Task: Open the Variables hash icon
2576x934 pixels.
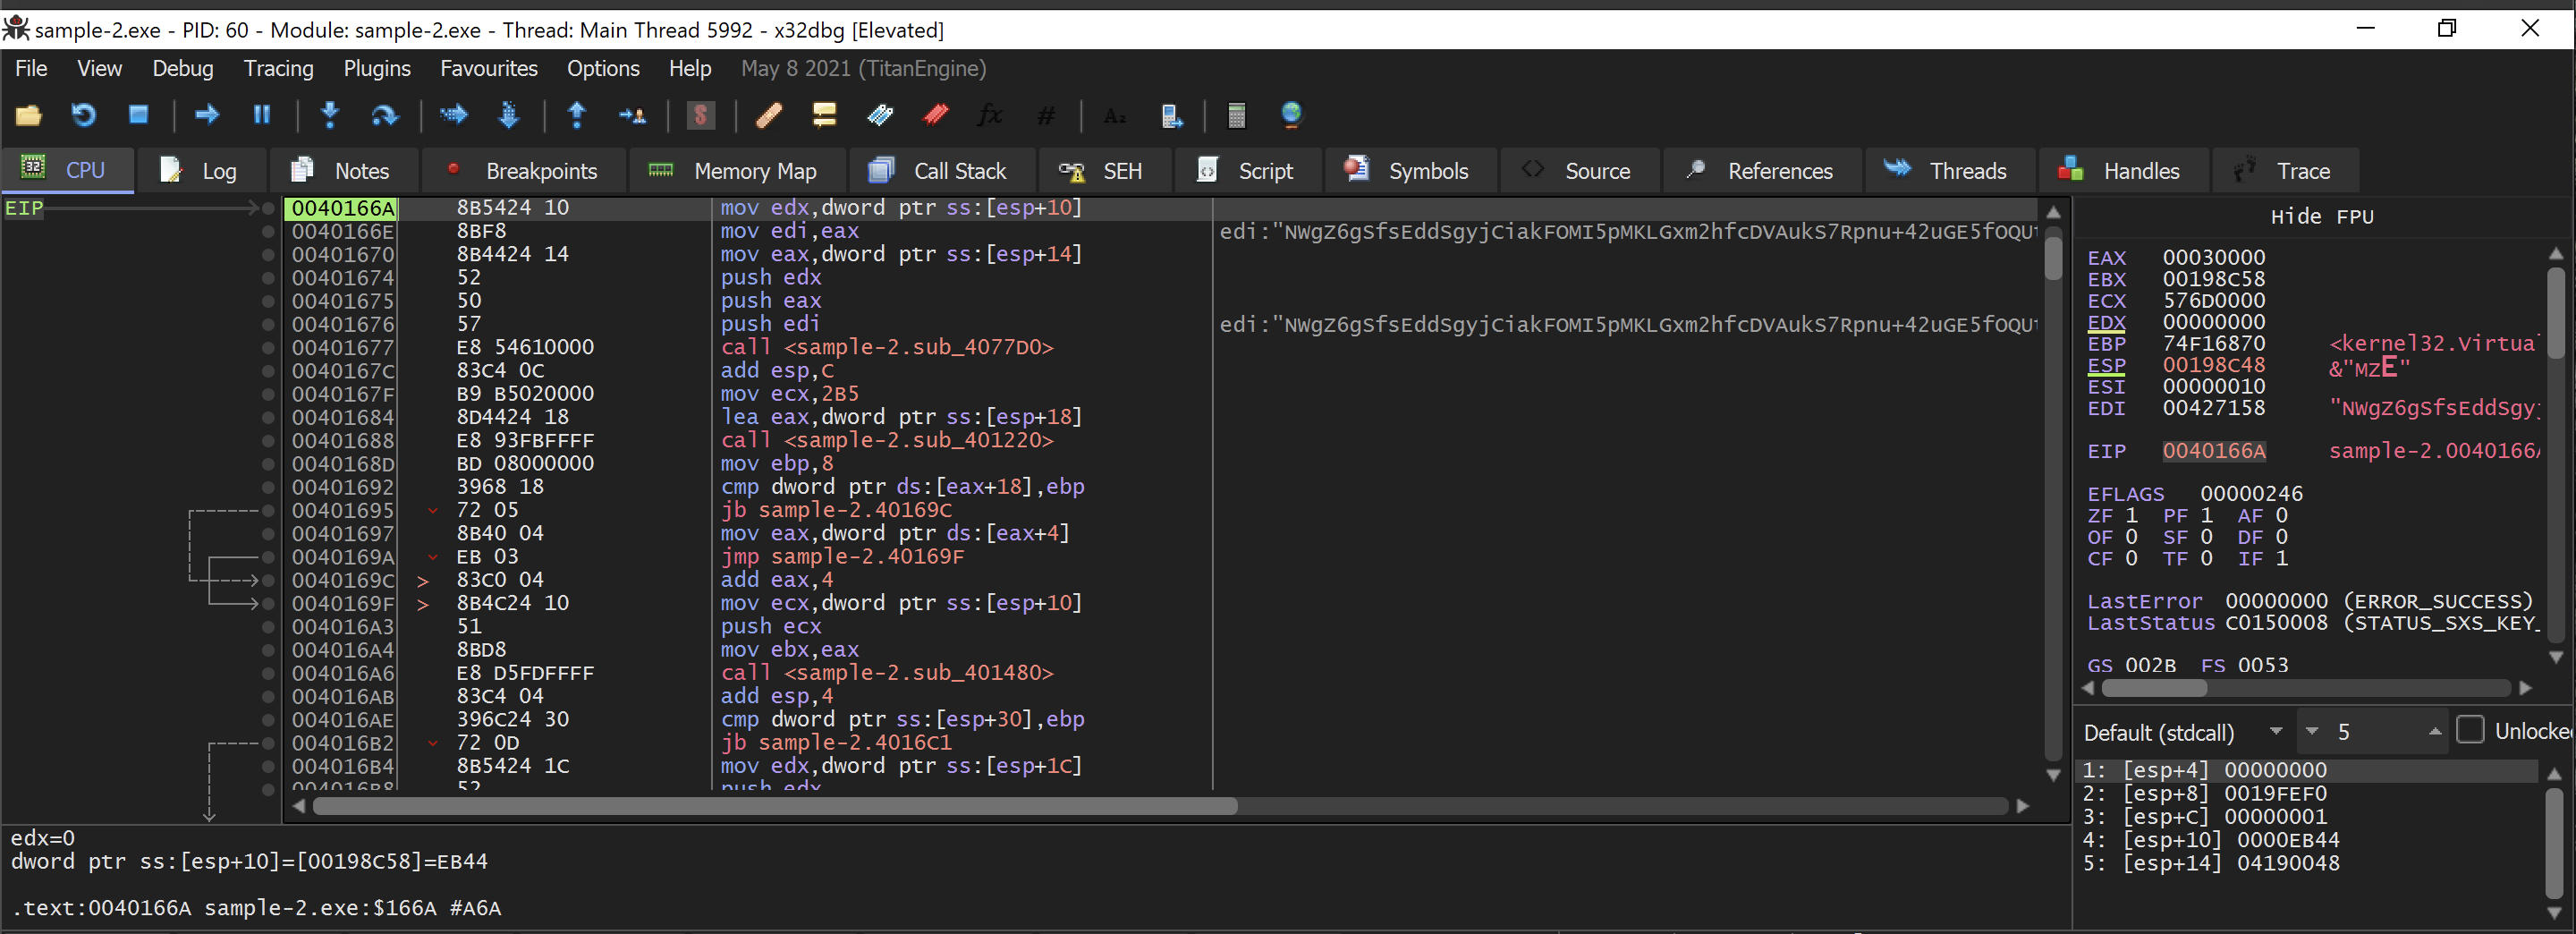Action: (1046, 115)
